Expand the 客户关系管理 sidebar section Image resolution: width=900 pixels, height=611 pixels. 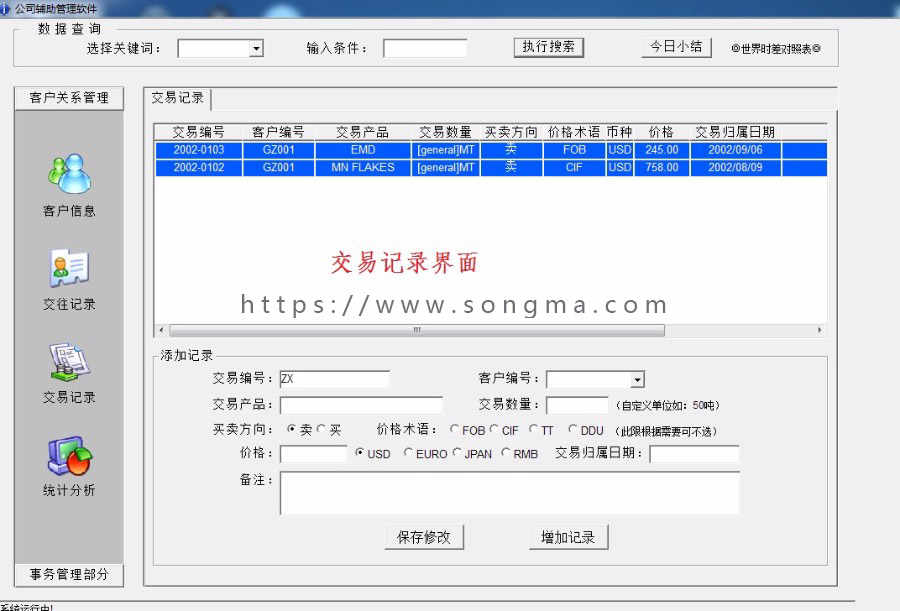click(x=69, y=98)
